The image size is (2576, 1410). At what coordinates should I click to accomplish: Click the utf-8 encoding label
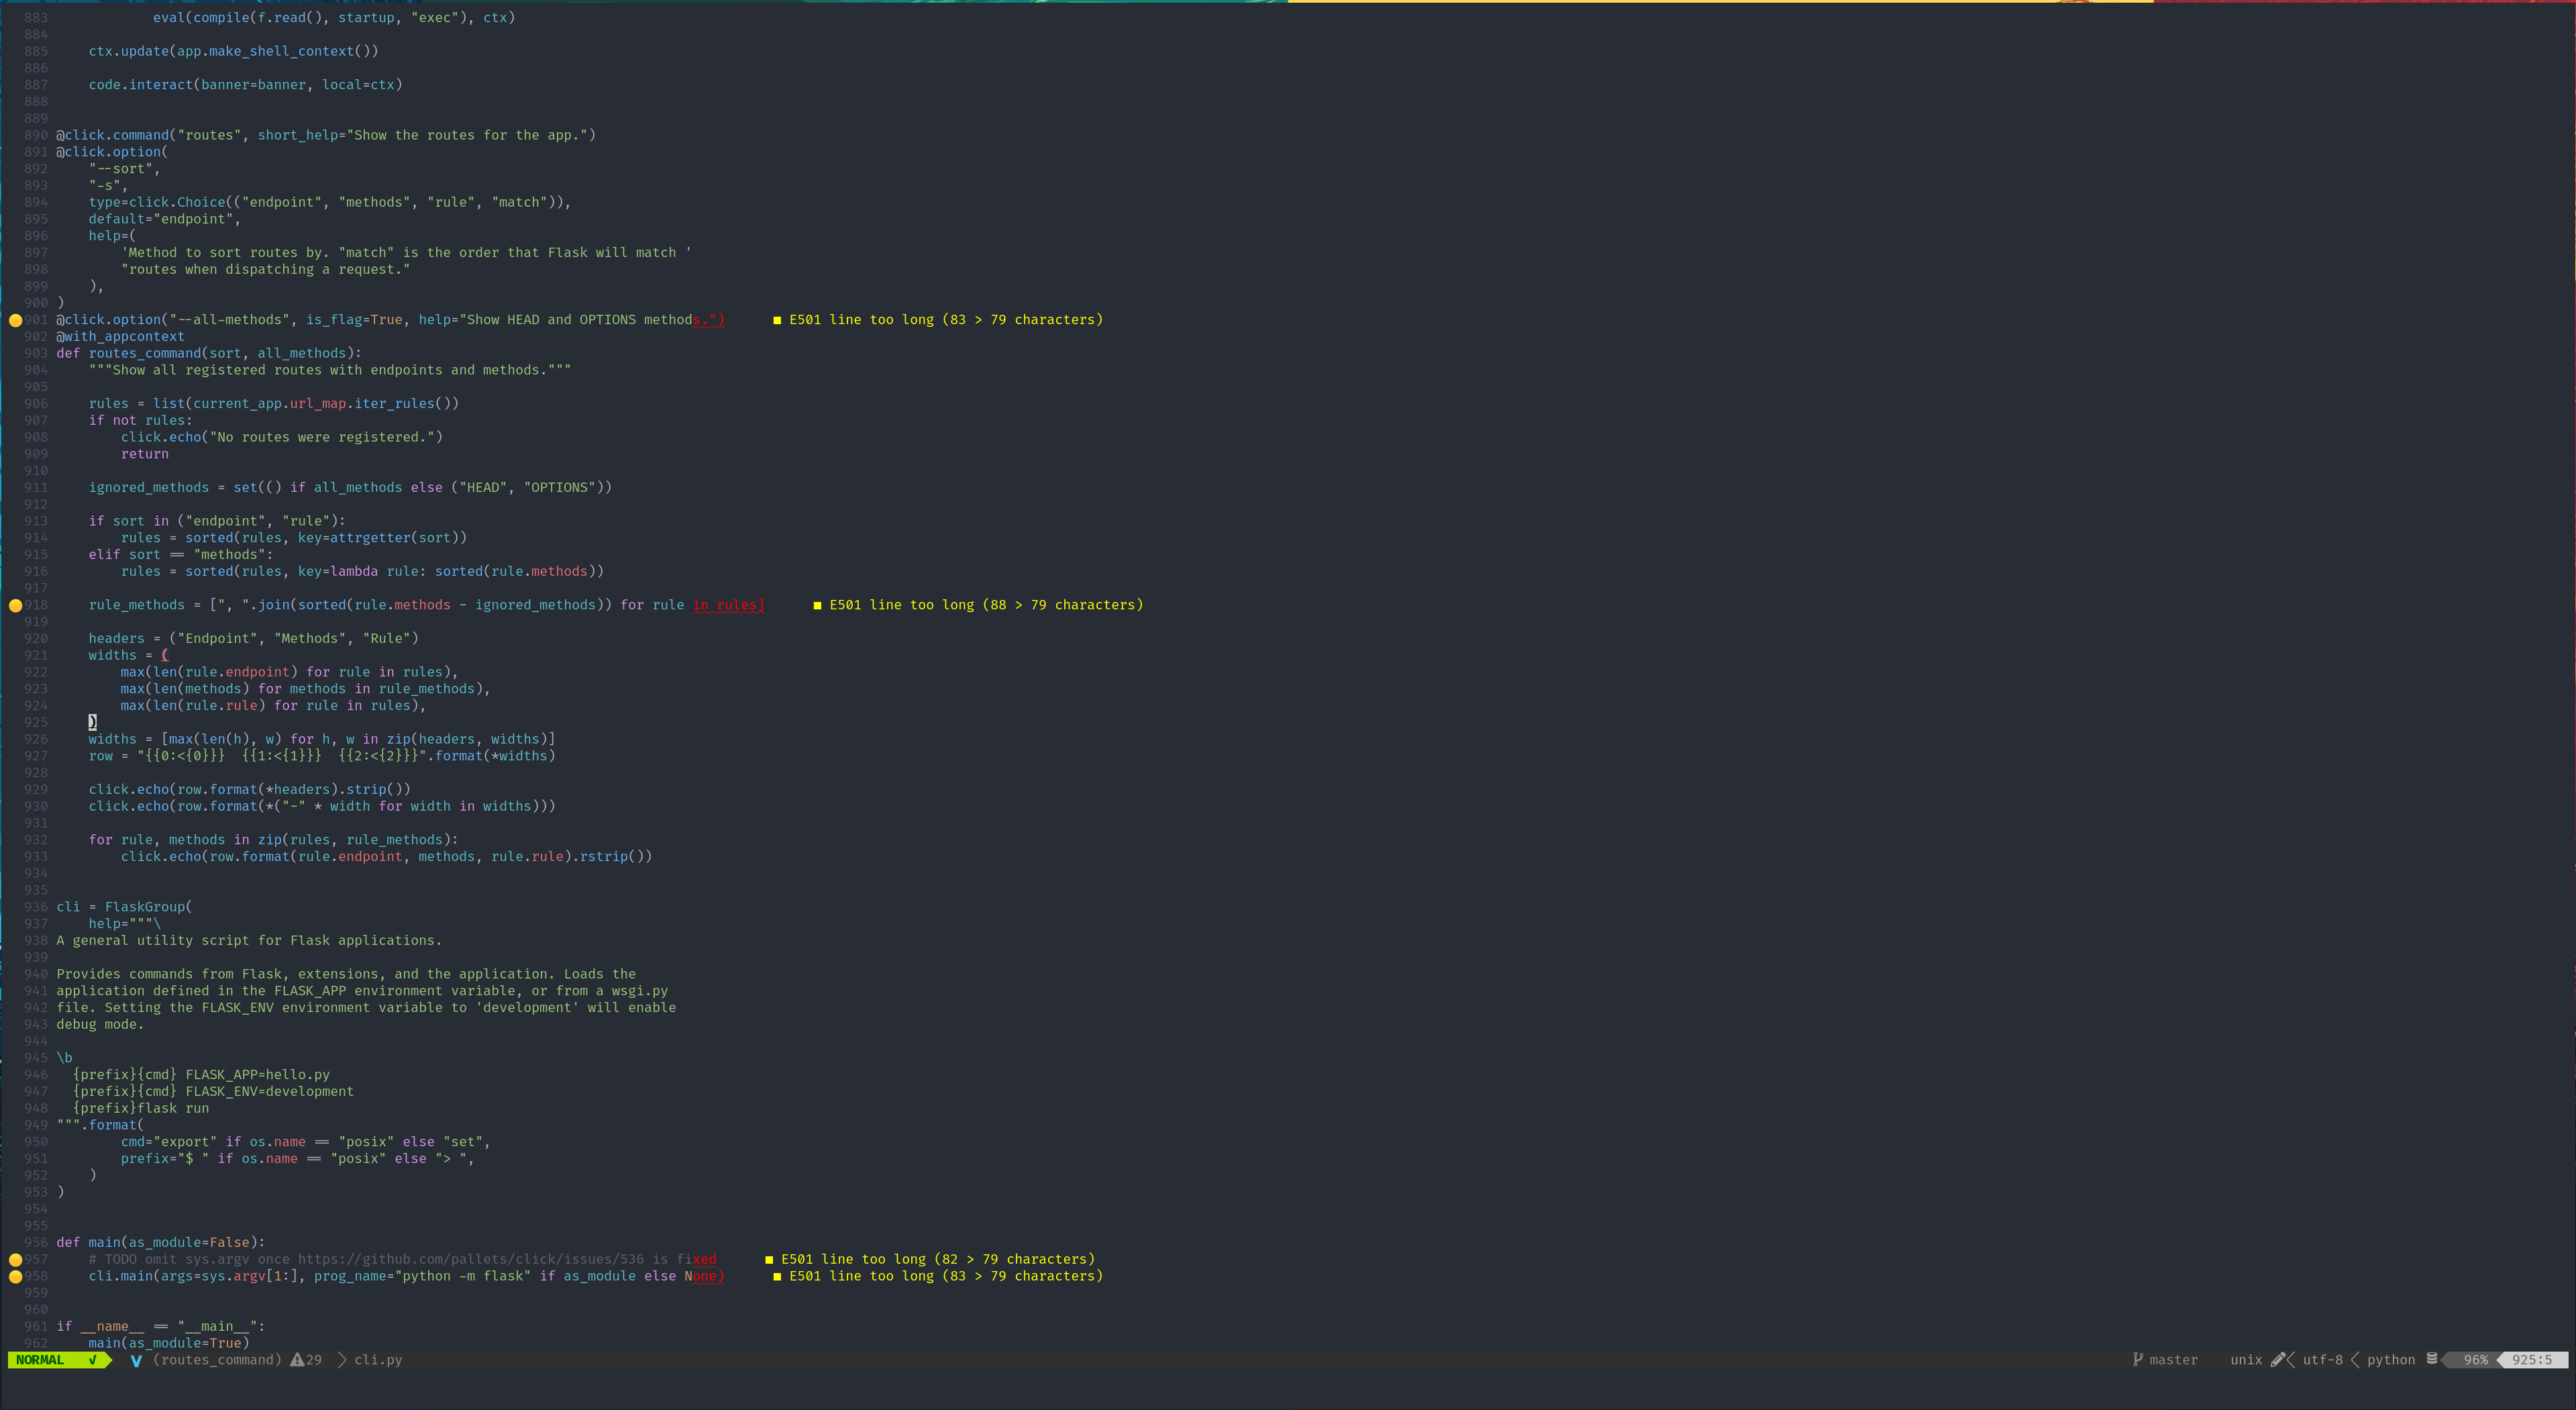[x=2322, y=1360]
